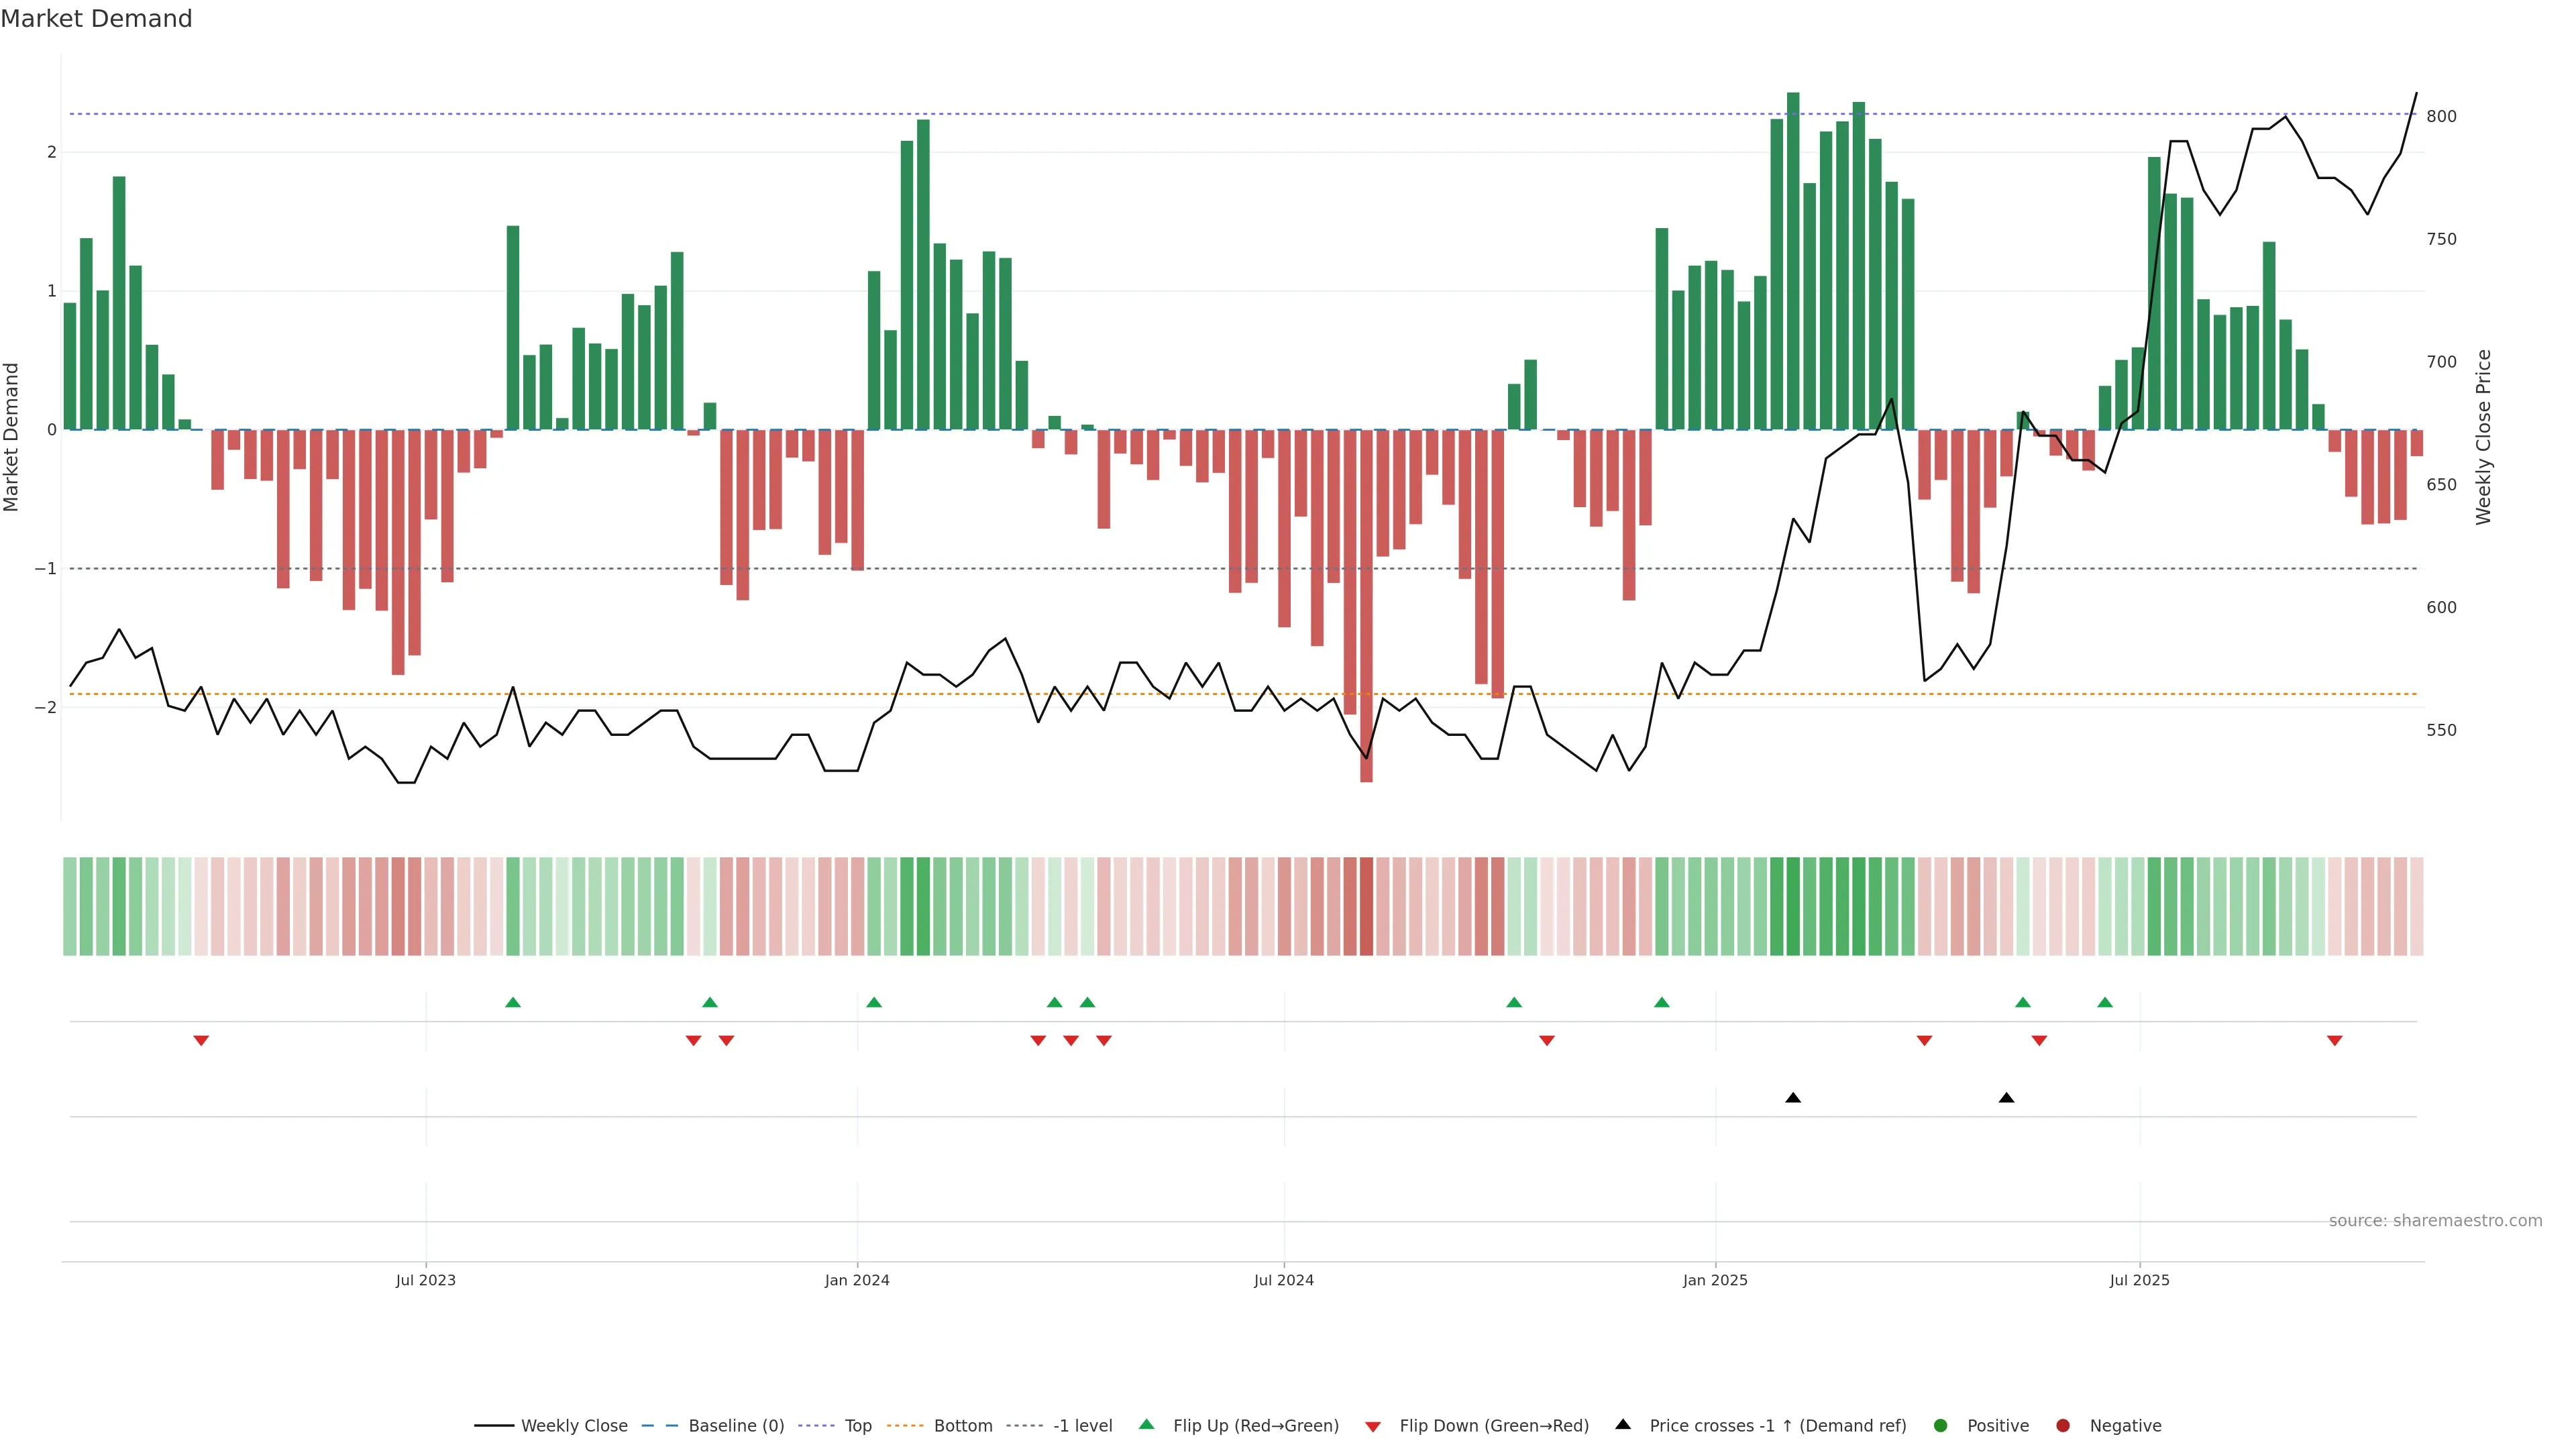This screenshot has height=1449, width=2576.
Task: Click black Price crosses -1 legend triangle
Action: [1623, 1425]
